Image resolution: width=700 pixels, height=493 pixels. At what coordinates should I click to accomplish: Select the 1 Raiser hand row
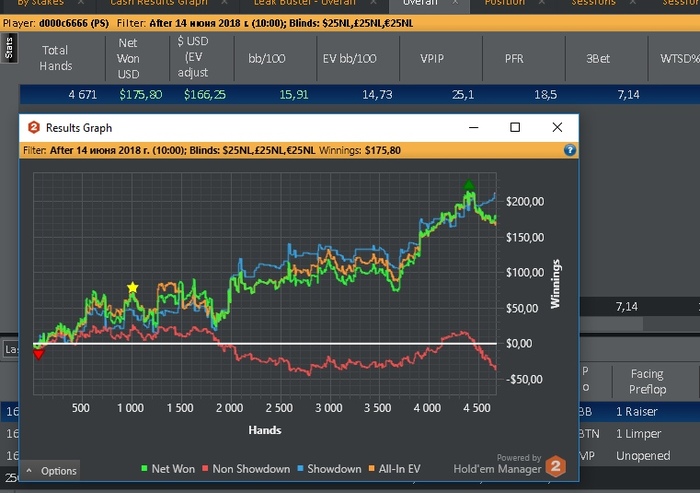pyautogui.click(x=637, y=411)
